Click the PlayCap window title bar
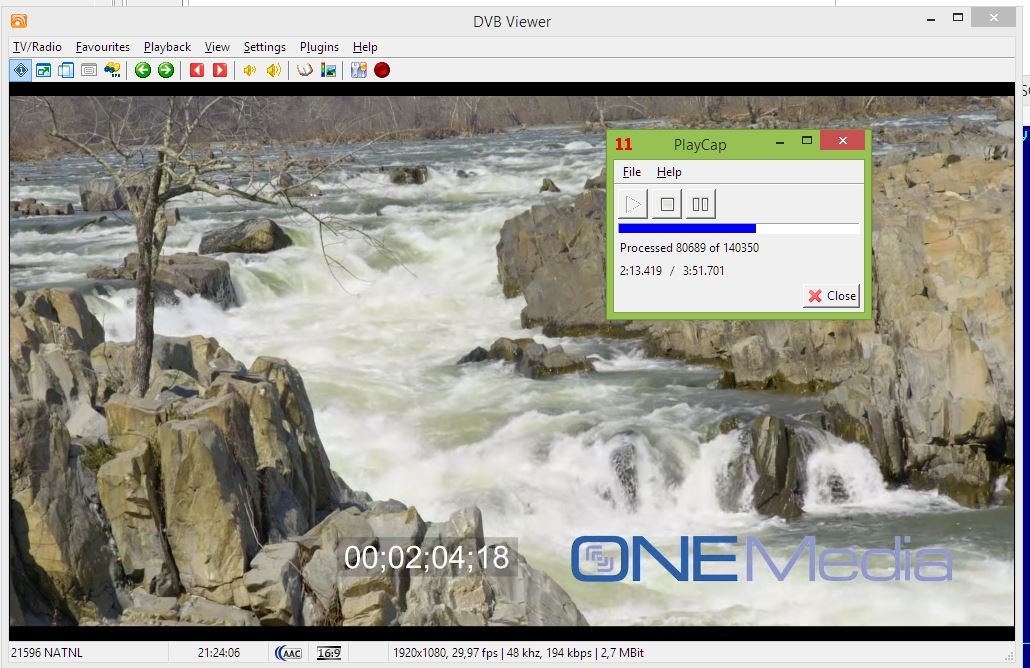This screenshot has width=1030, height=668. pyautogui.click(x=700, y=144)
